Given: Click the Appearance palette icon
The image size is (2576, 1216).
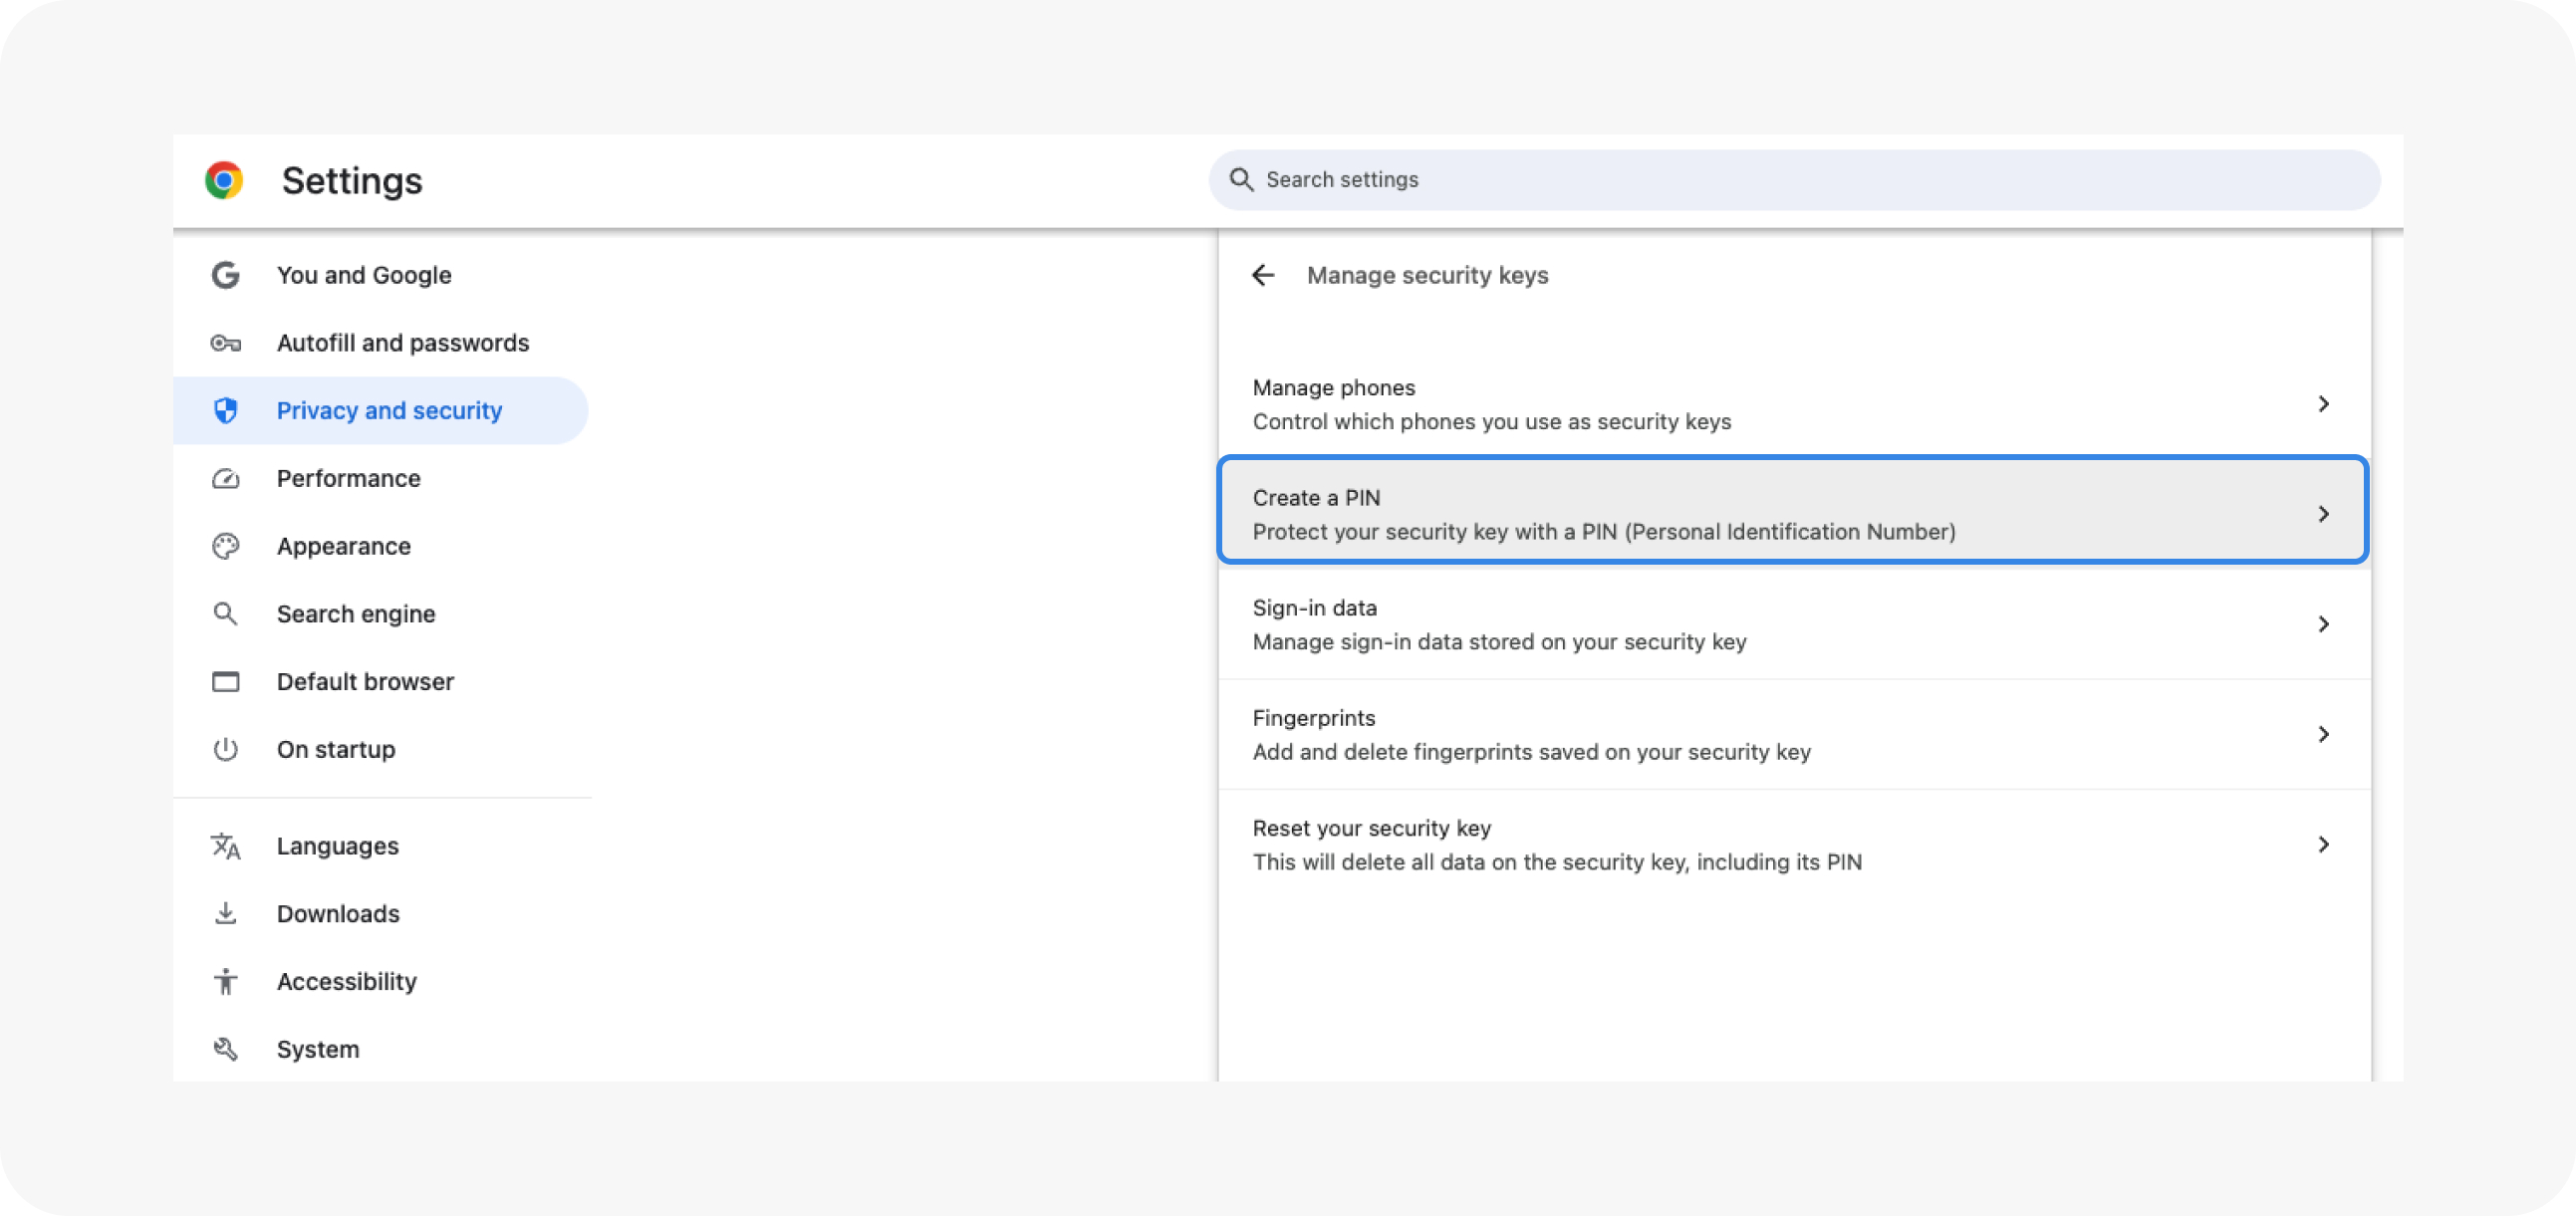Looking at the screenshot, I should [225, 546].
